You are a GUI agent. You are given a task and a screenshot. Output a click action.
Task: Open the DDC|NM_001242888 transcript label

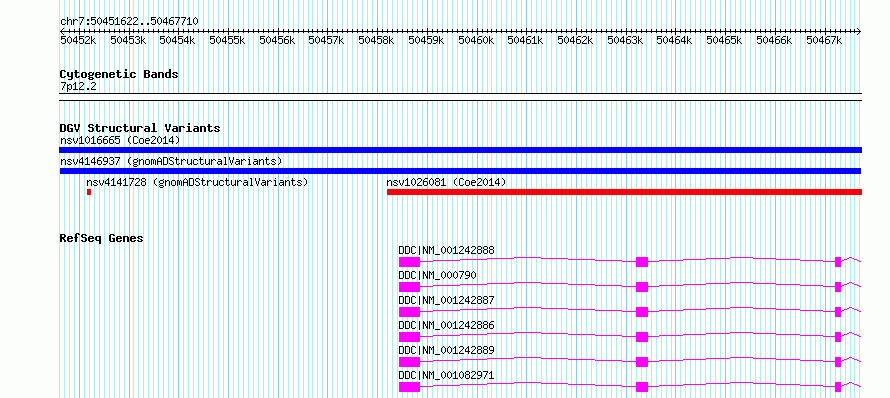pos(446,250)
